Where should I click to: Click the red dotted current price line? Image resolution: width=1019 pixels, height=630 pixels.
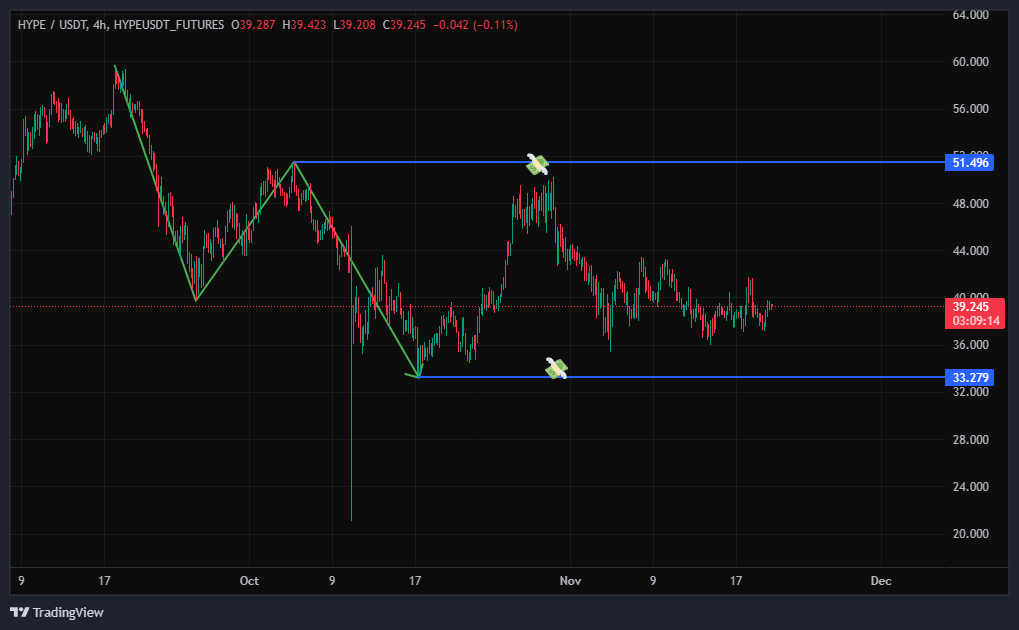pyautogui.click(x=850, y=307)
